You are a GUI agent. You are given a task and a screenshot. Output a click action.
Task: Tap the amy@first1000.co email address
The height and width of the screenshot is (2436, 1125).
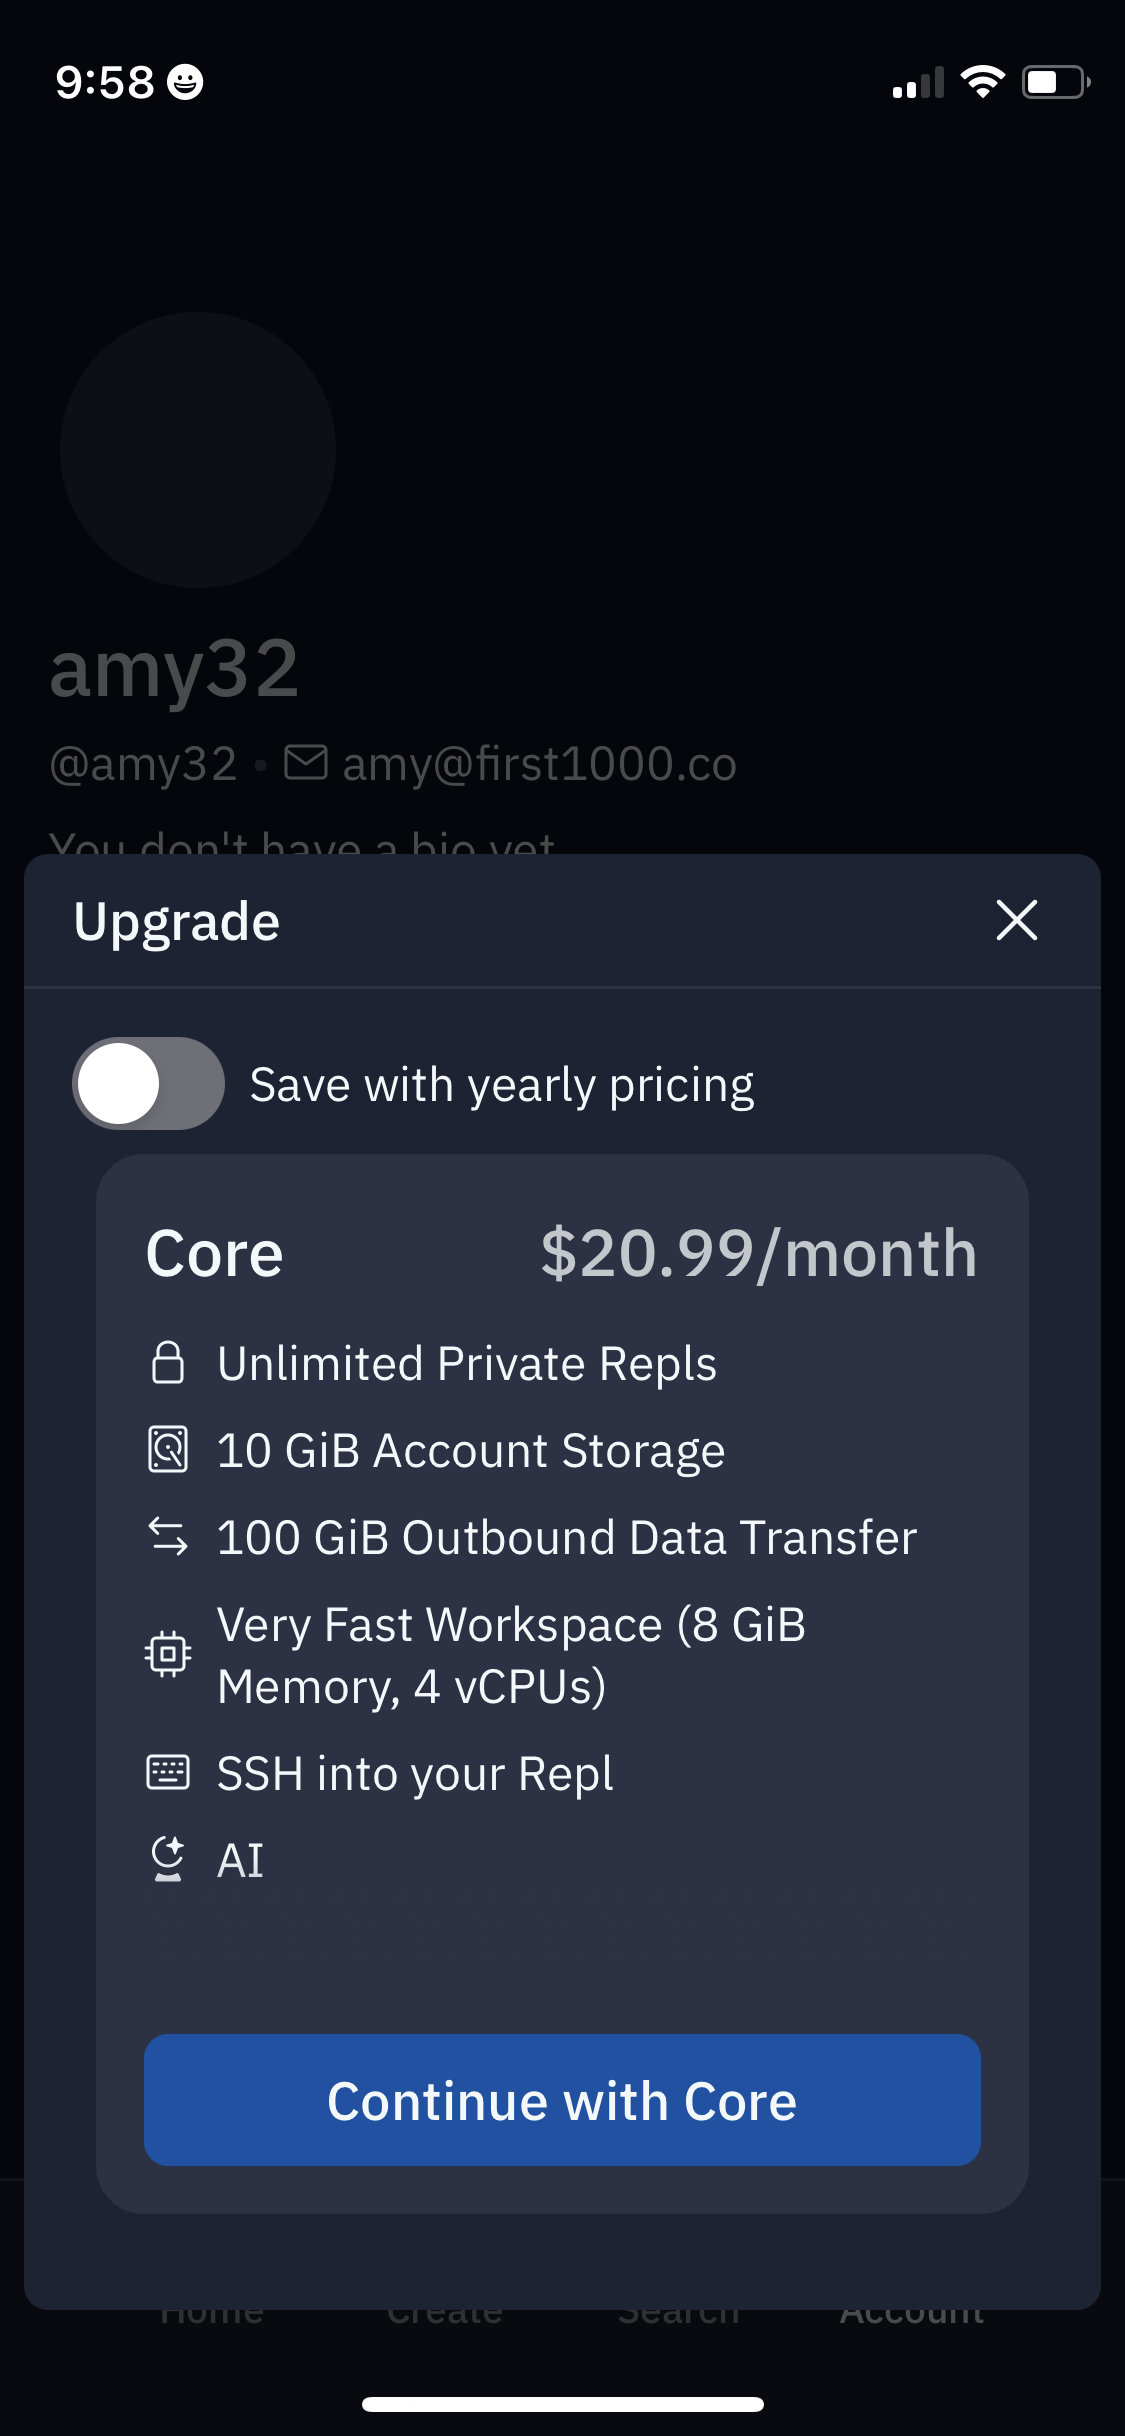pyautogui.click(x=539, y=764)
